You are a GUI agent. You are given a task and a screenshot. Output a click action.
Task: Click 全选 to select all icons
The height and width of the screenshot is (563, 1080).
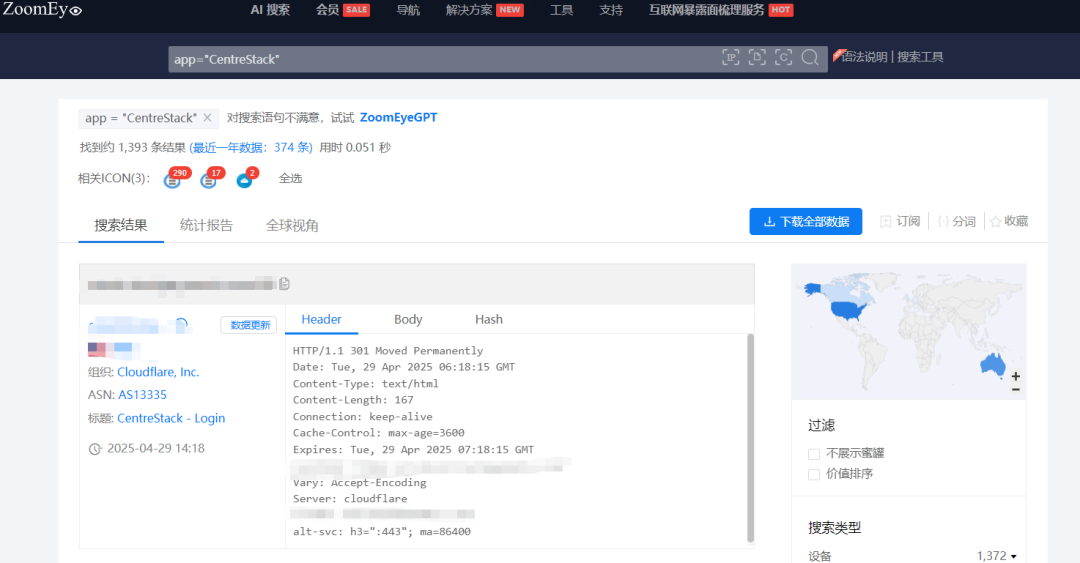291,178
